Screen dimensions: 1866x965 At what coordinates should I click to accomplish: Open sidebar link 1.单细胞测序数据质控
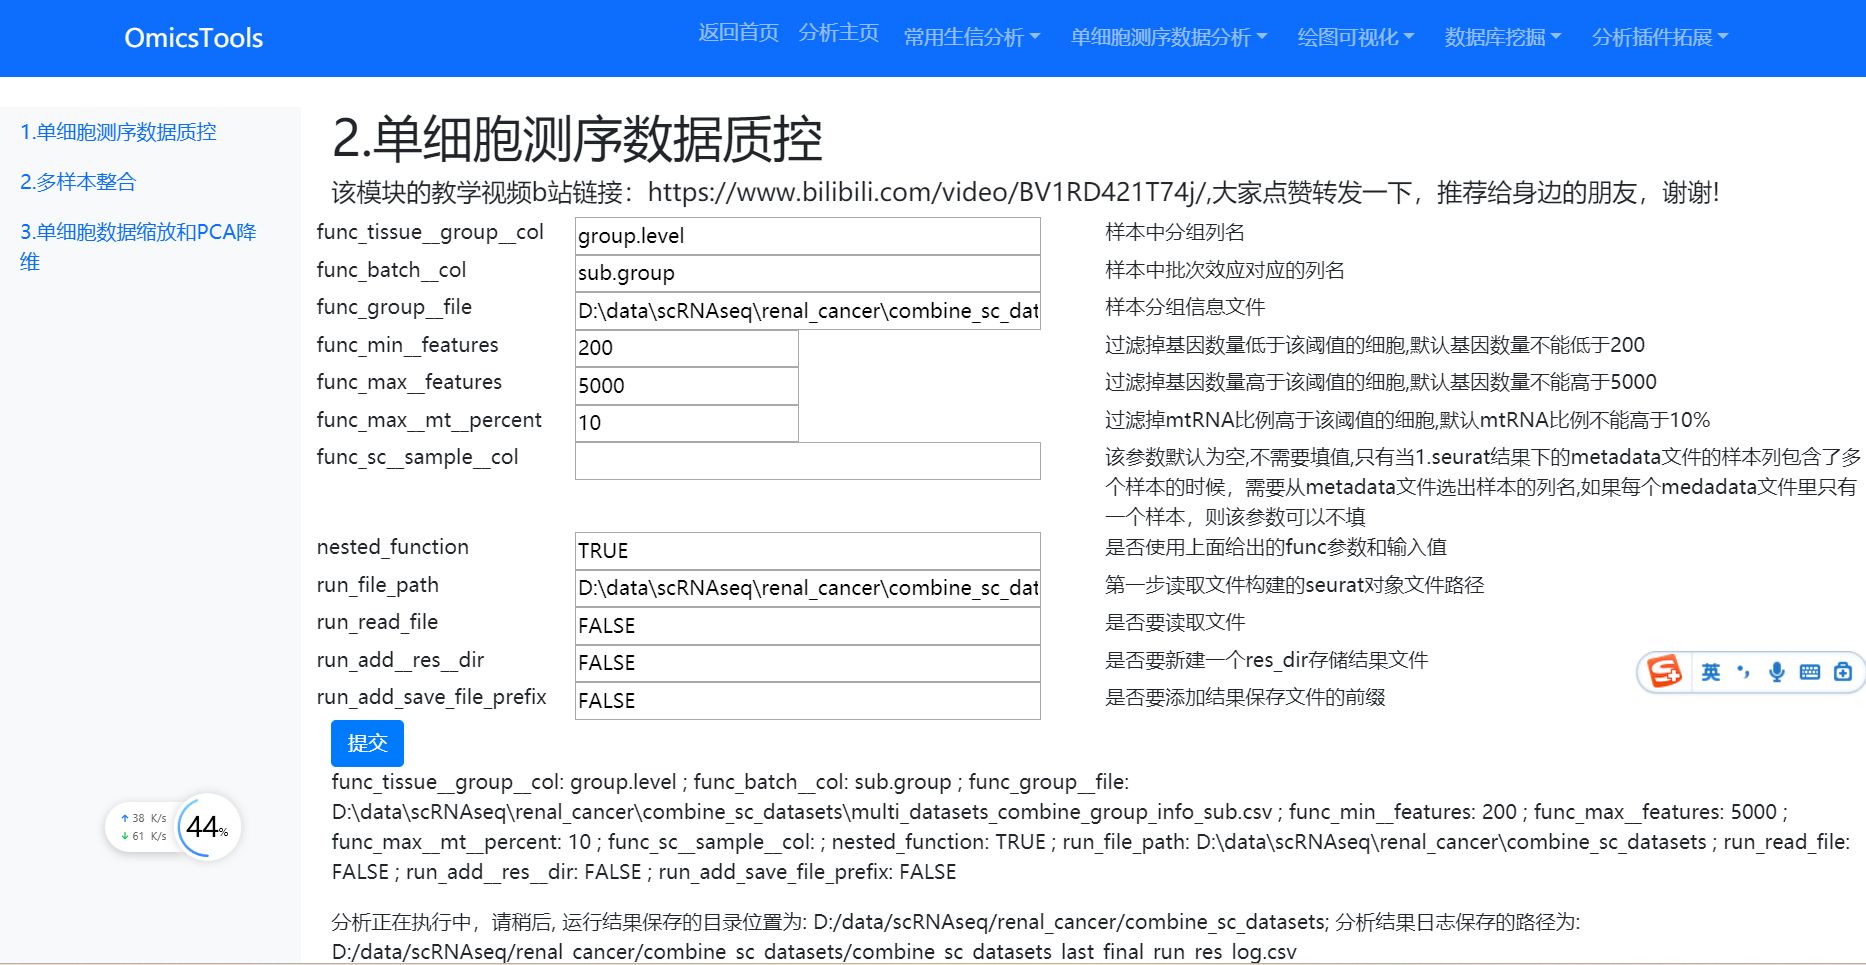[x=118, y=132]
